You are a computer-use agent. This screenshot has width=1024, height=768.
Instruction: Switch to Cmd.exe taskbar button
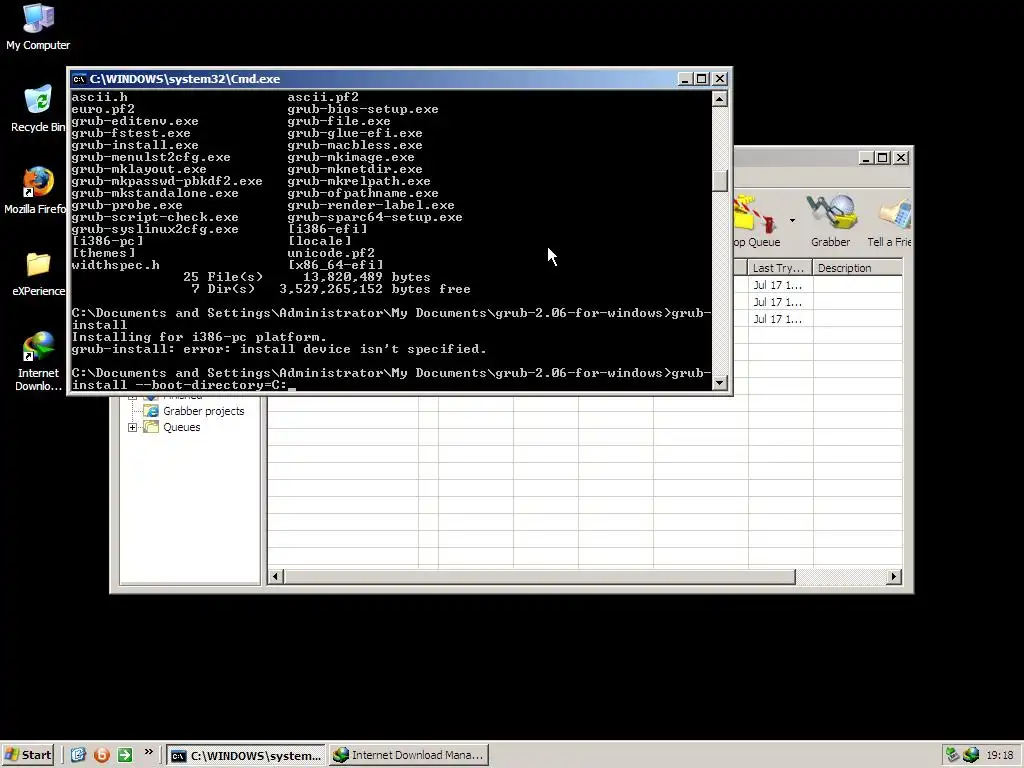coord(245,755)
